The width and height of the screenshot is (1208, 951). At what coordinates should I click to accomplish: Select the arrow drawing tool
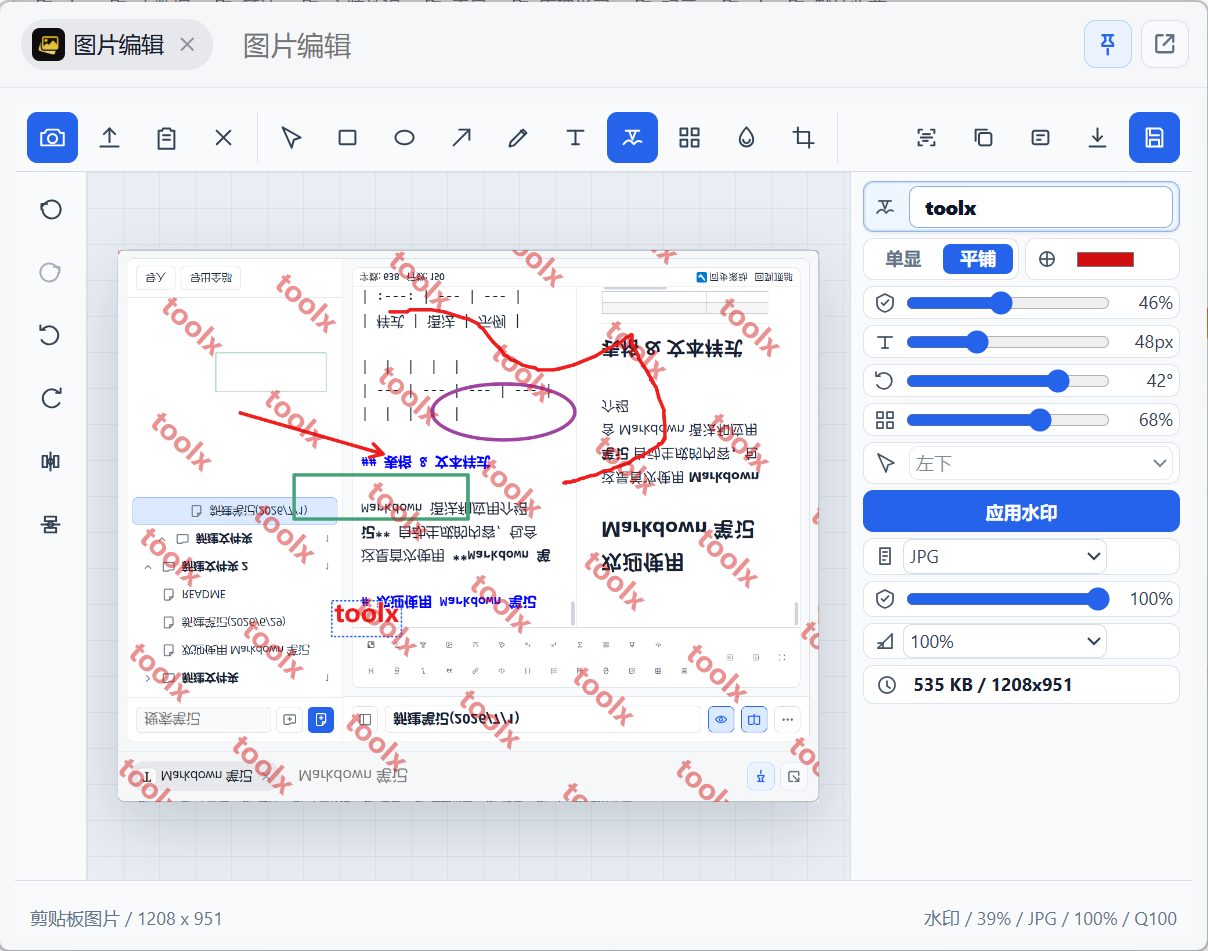(461, 138)
